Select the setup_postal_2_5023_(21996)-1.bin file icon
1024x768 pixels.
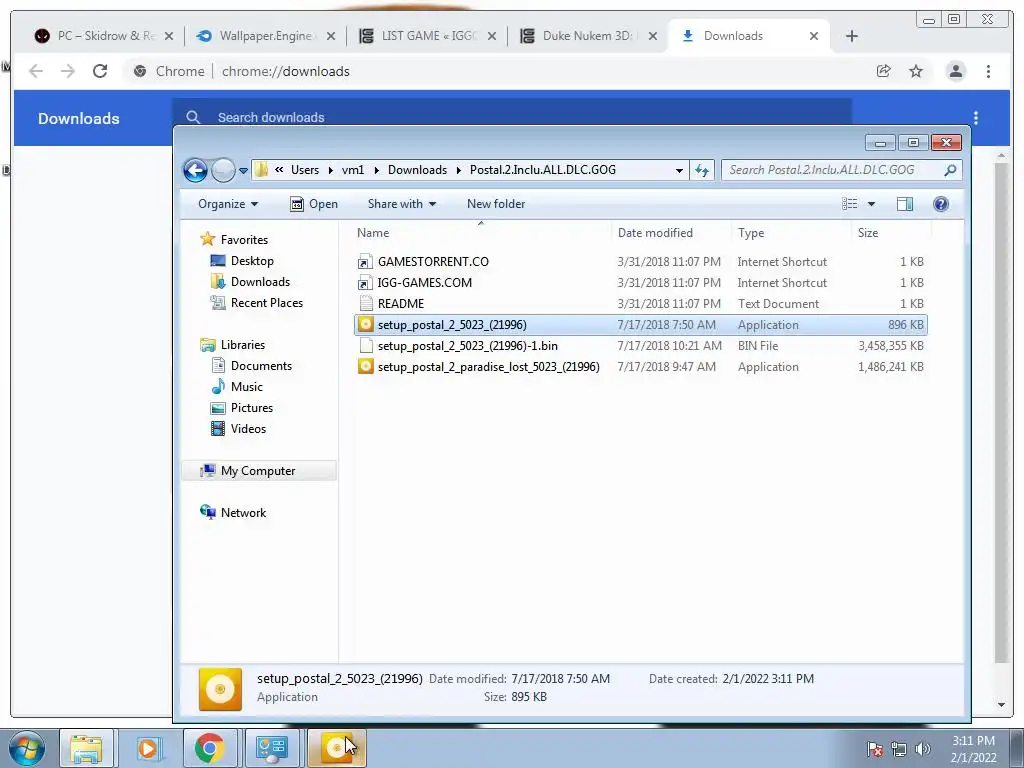(x=366, y=345)
